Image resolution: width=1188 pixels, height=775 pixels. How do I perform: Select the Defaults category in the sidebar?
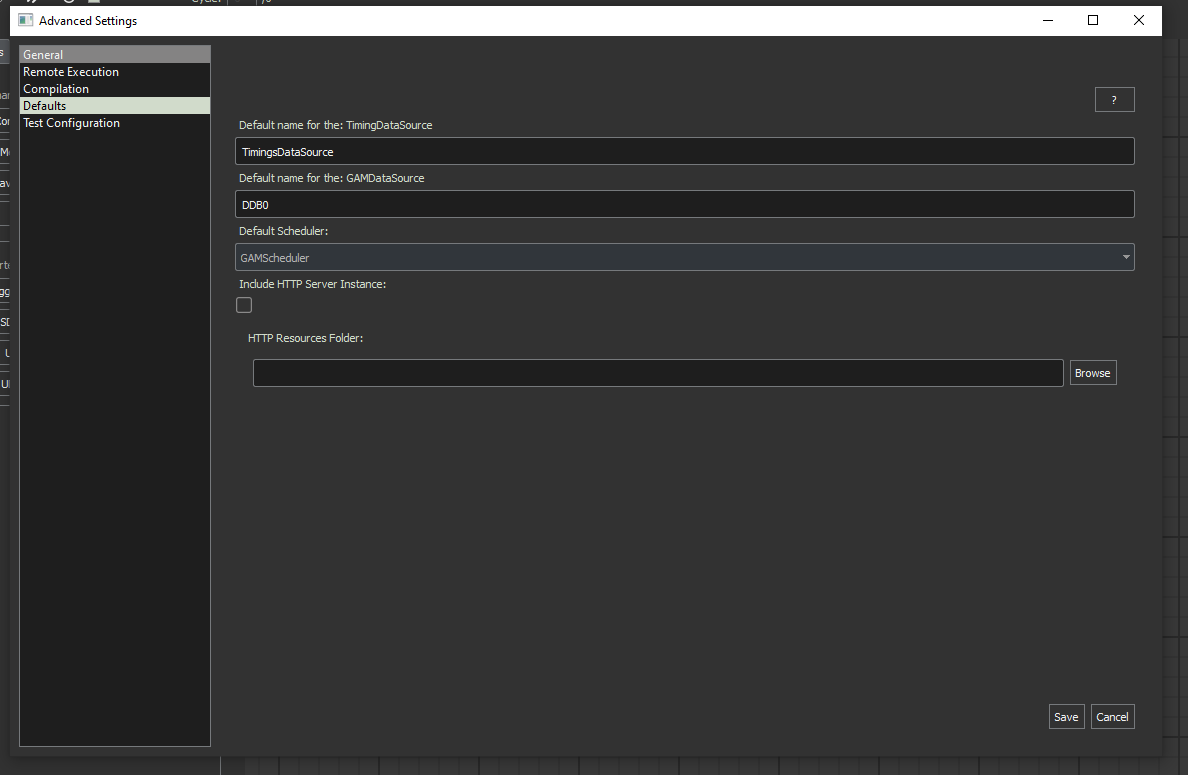point(45,106)
